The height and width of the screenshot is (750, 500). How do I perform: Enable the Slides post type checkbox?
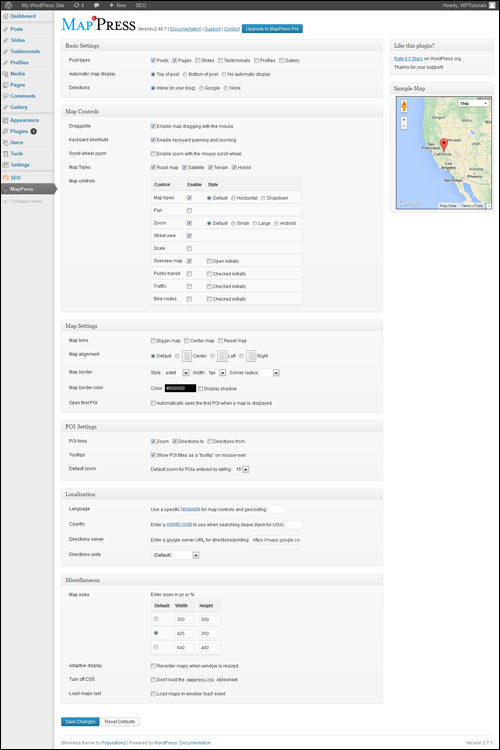(x=198, y=60)
